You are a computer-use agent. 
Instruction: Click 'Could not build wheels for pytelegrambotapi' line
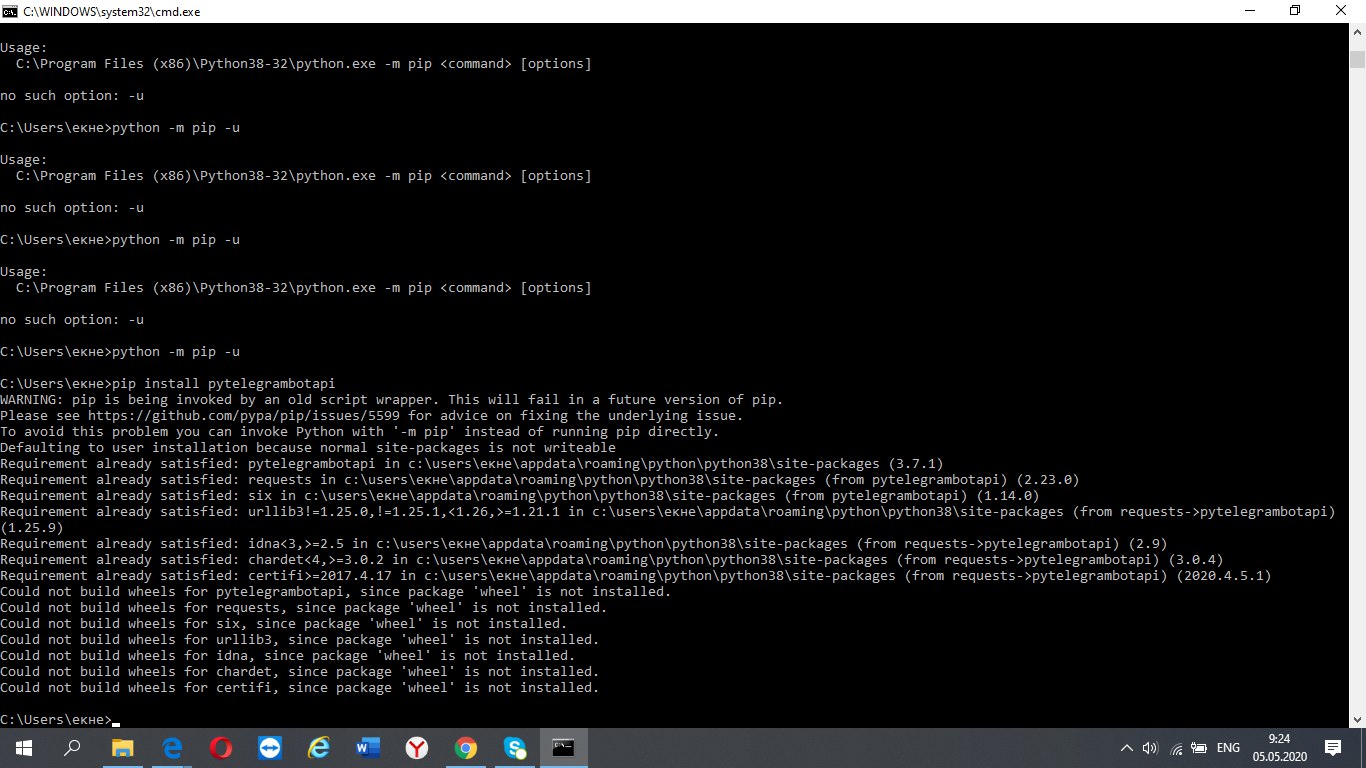(336, 592)
